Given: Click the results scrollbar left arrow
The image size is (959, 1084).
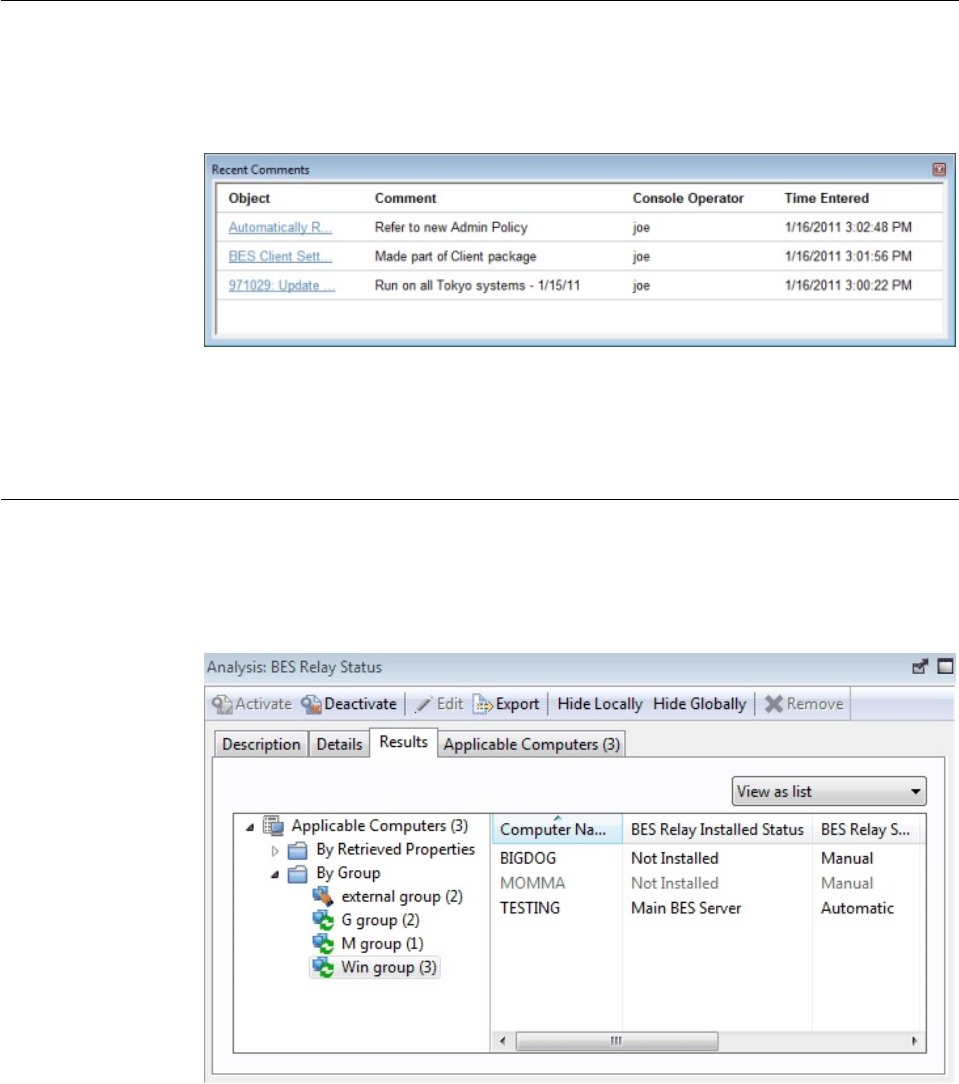Looking at the screenshot, I should [x=503, y=1041].
